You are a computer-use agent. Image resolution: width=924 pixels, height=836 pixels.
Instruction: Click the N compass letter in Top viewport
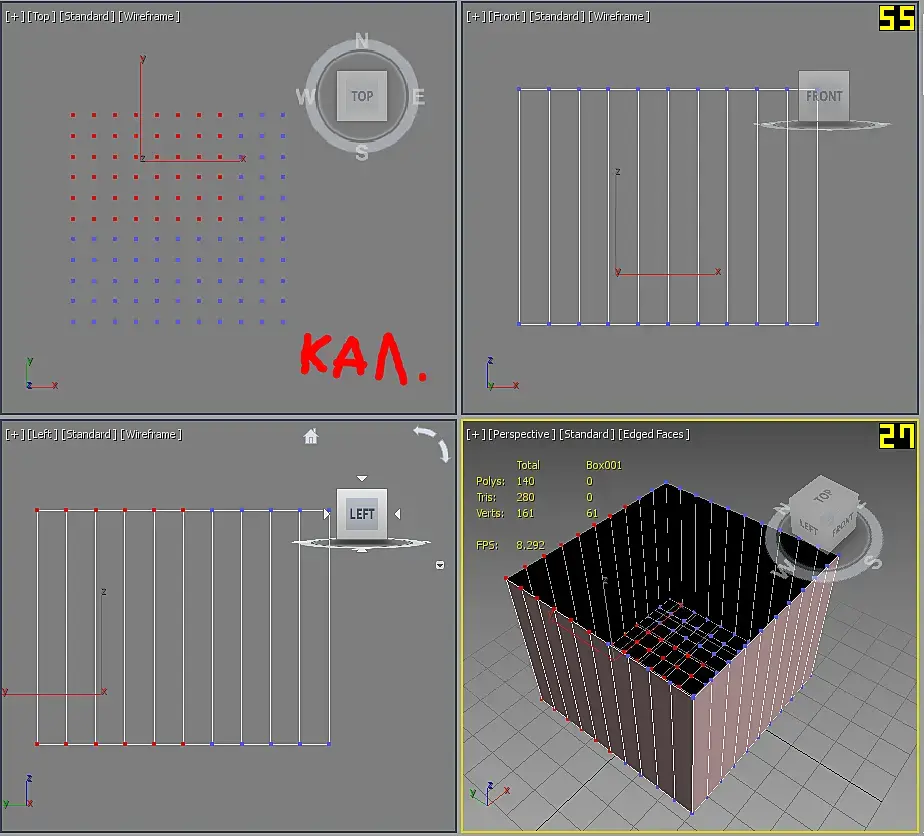pos(362,41)
